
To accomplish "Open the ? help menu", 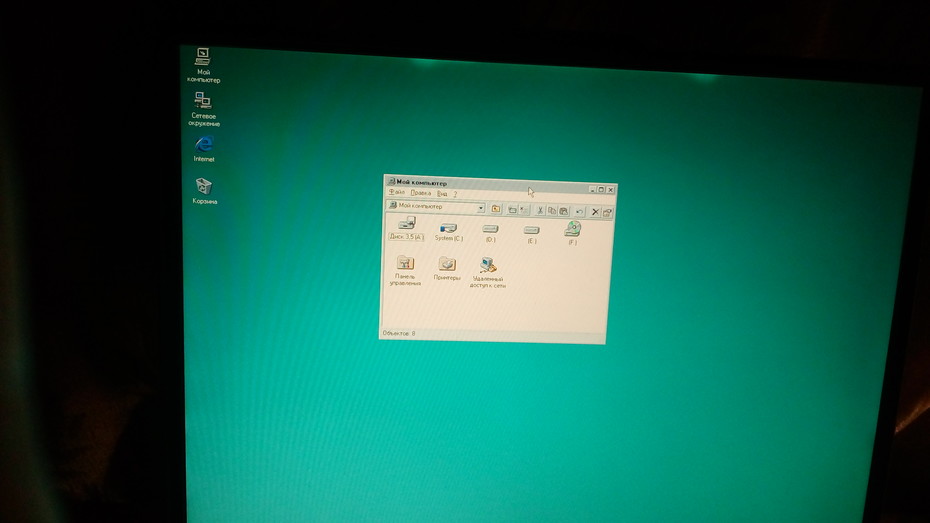I will tap(456, 194).
